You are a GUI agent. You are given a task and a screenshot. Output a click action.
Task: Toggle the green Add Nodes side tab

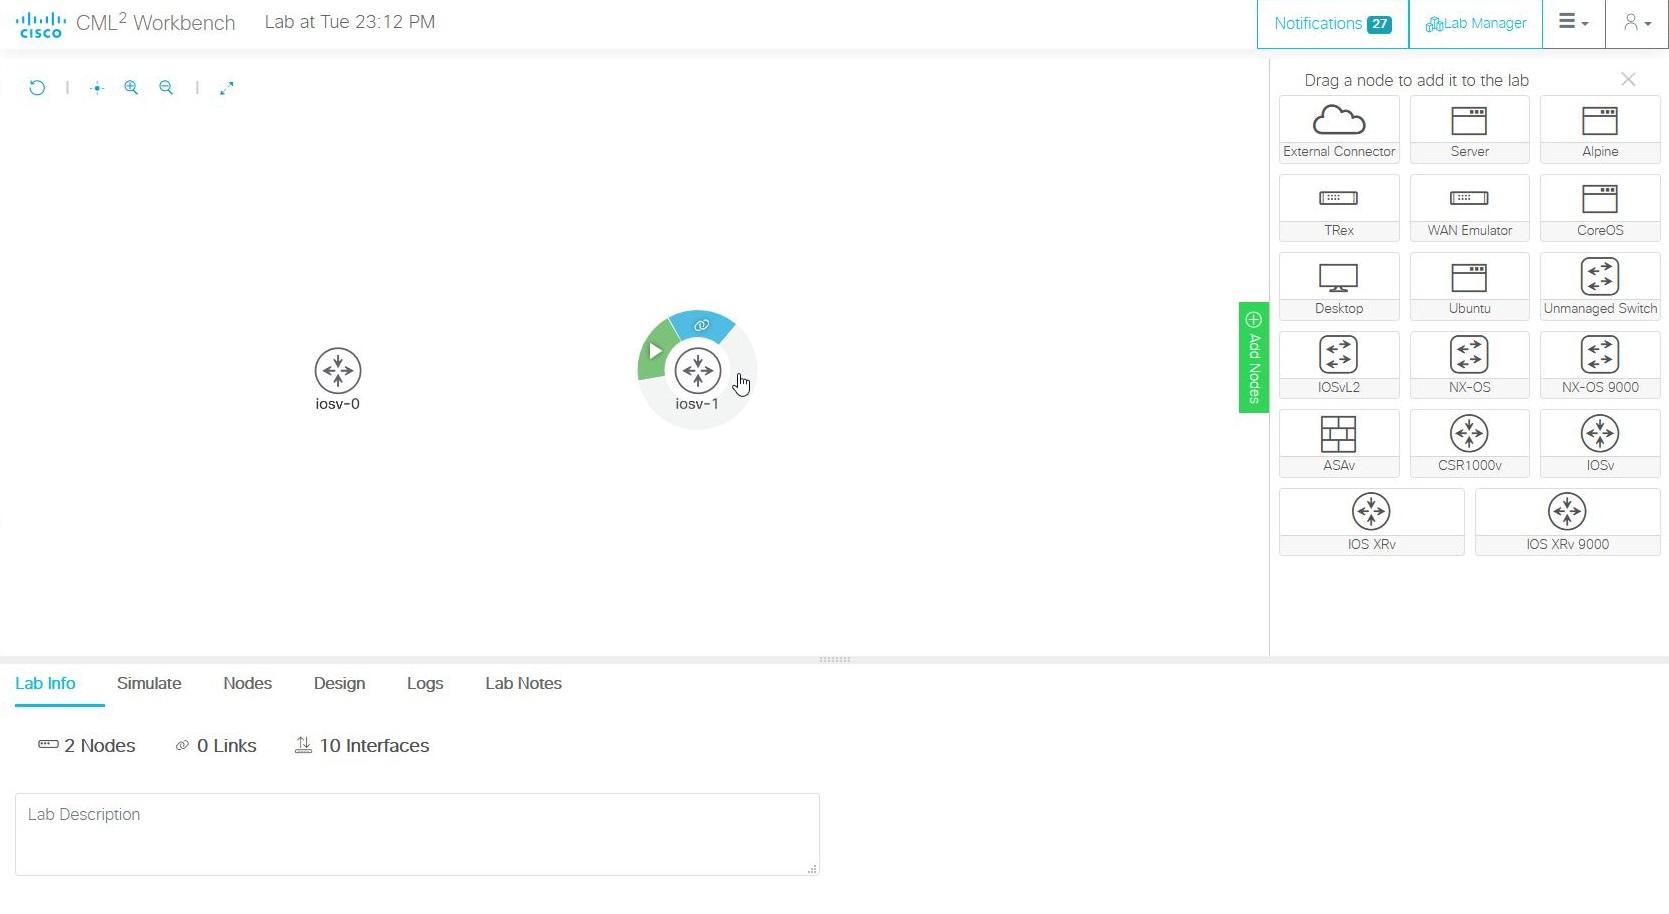(x=1254, y=357)
